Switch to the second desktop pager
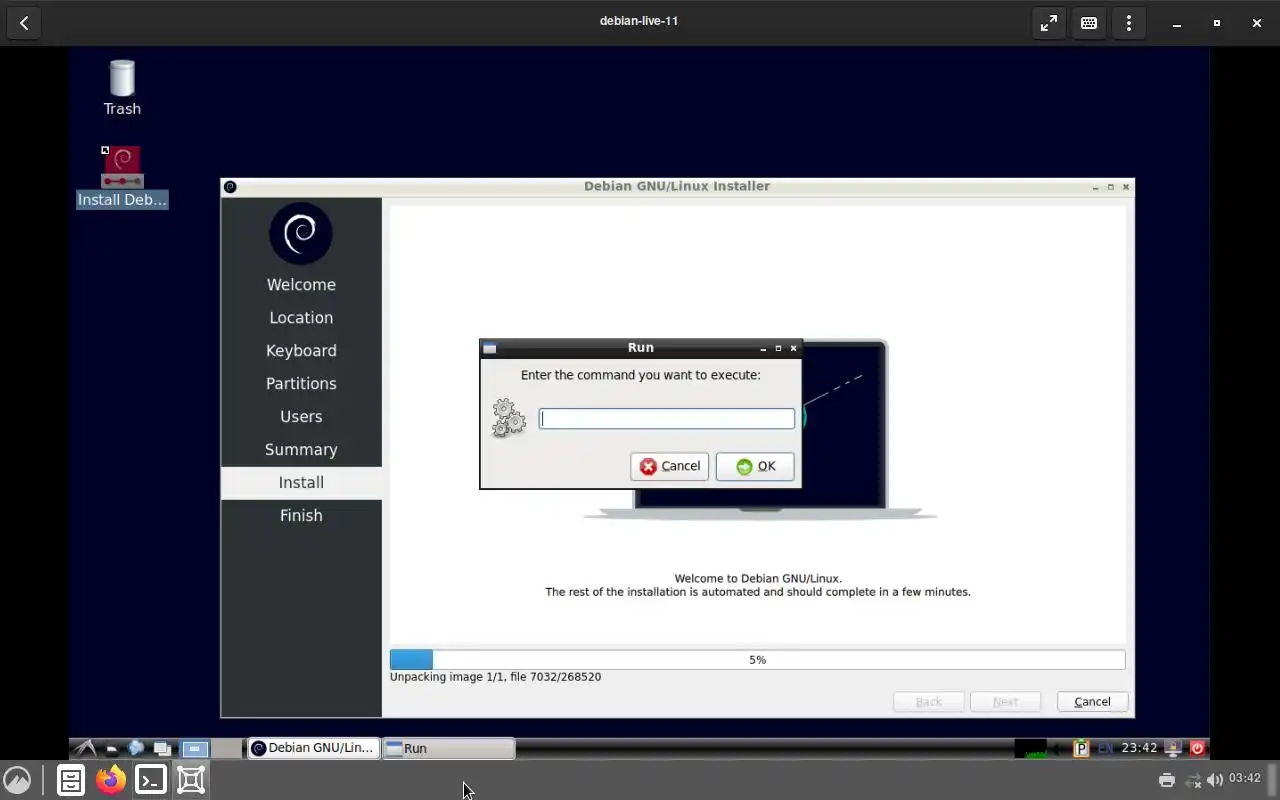The width and height of the screenshot is (1280, 800). [226, 748]
